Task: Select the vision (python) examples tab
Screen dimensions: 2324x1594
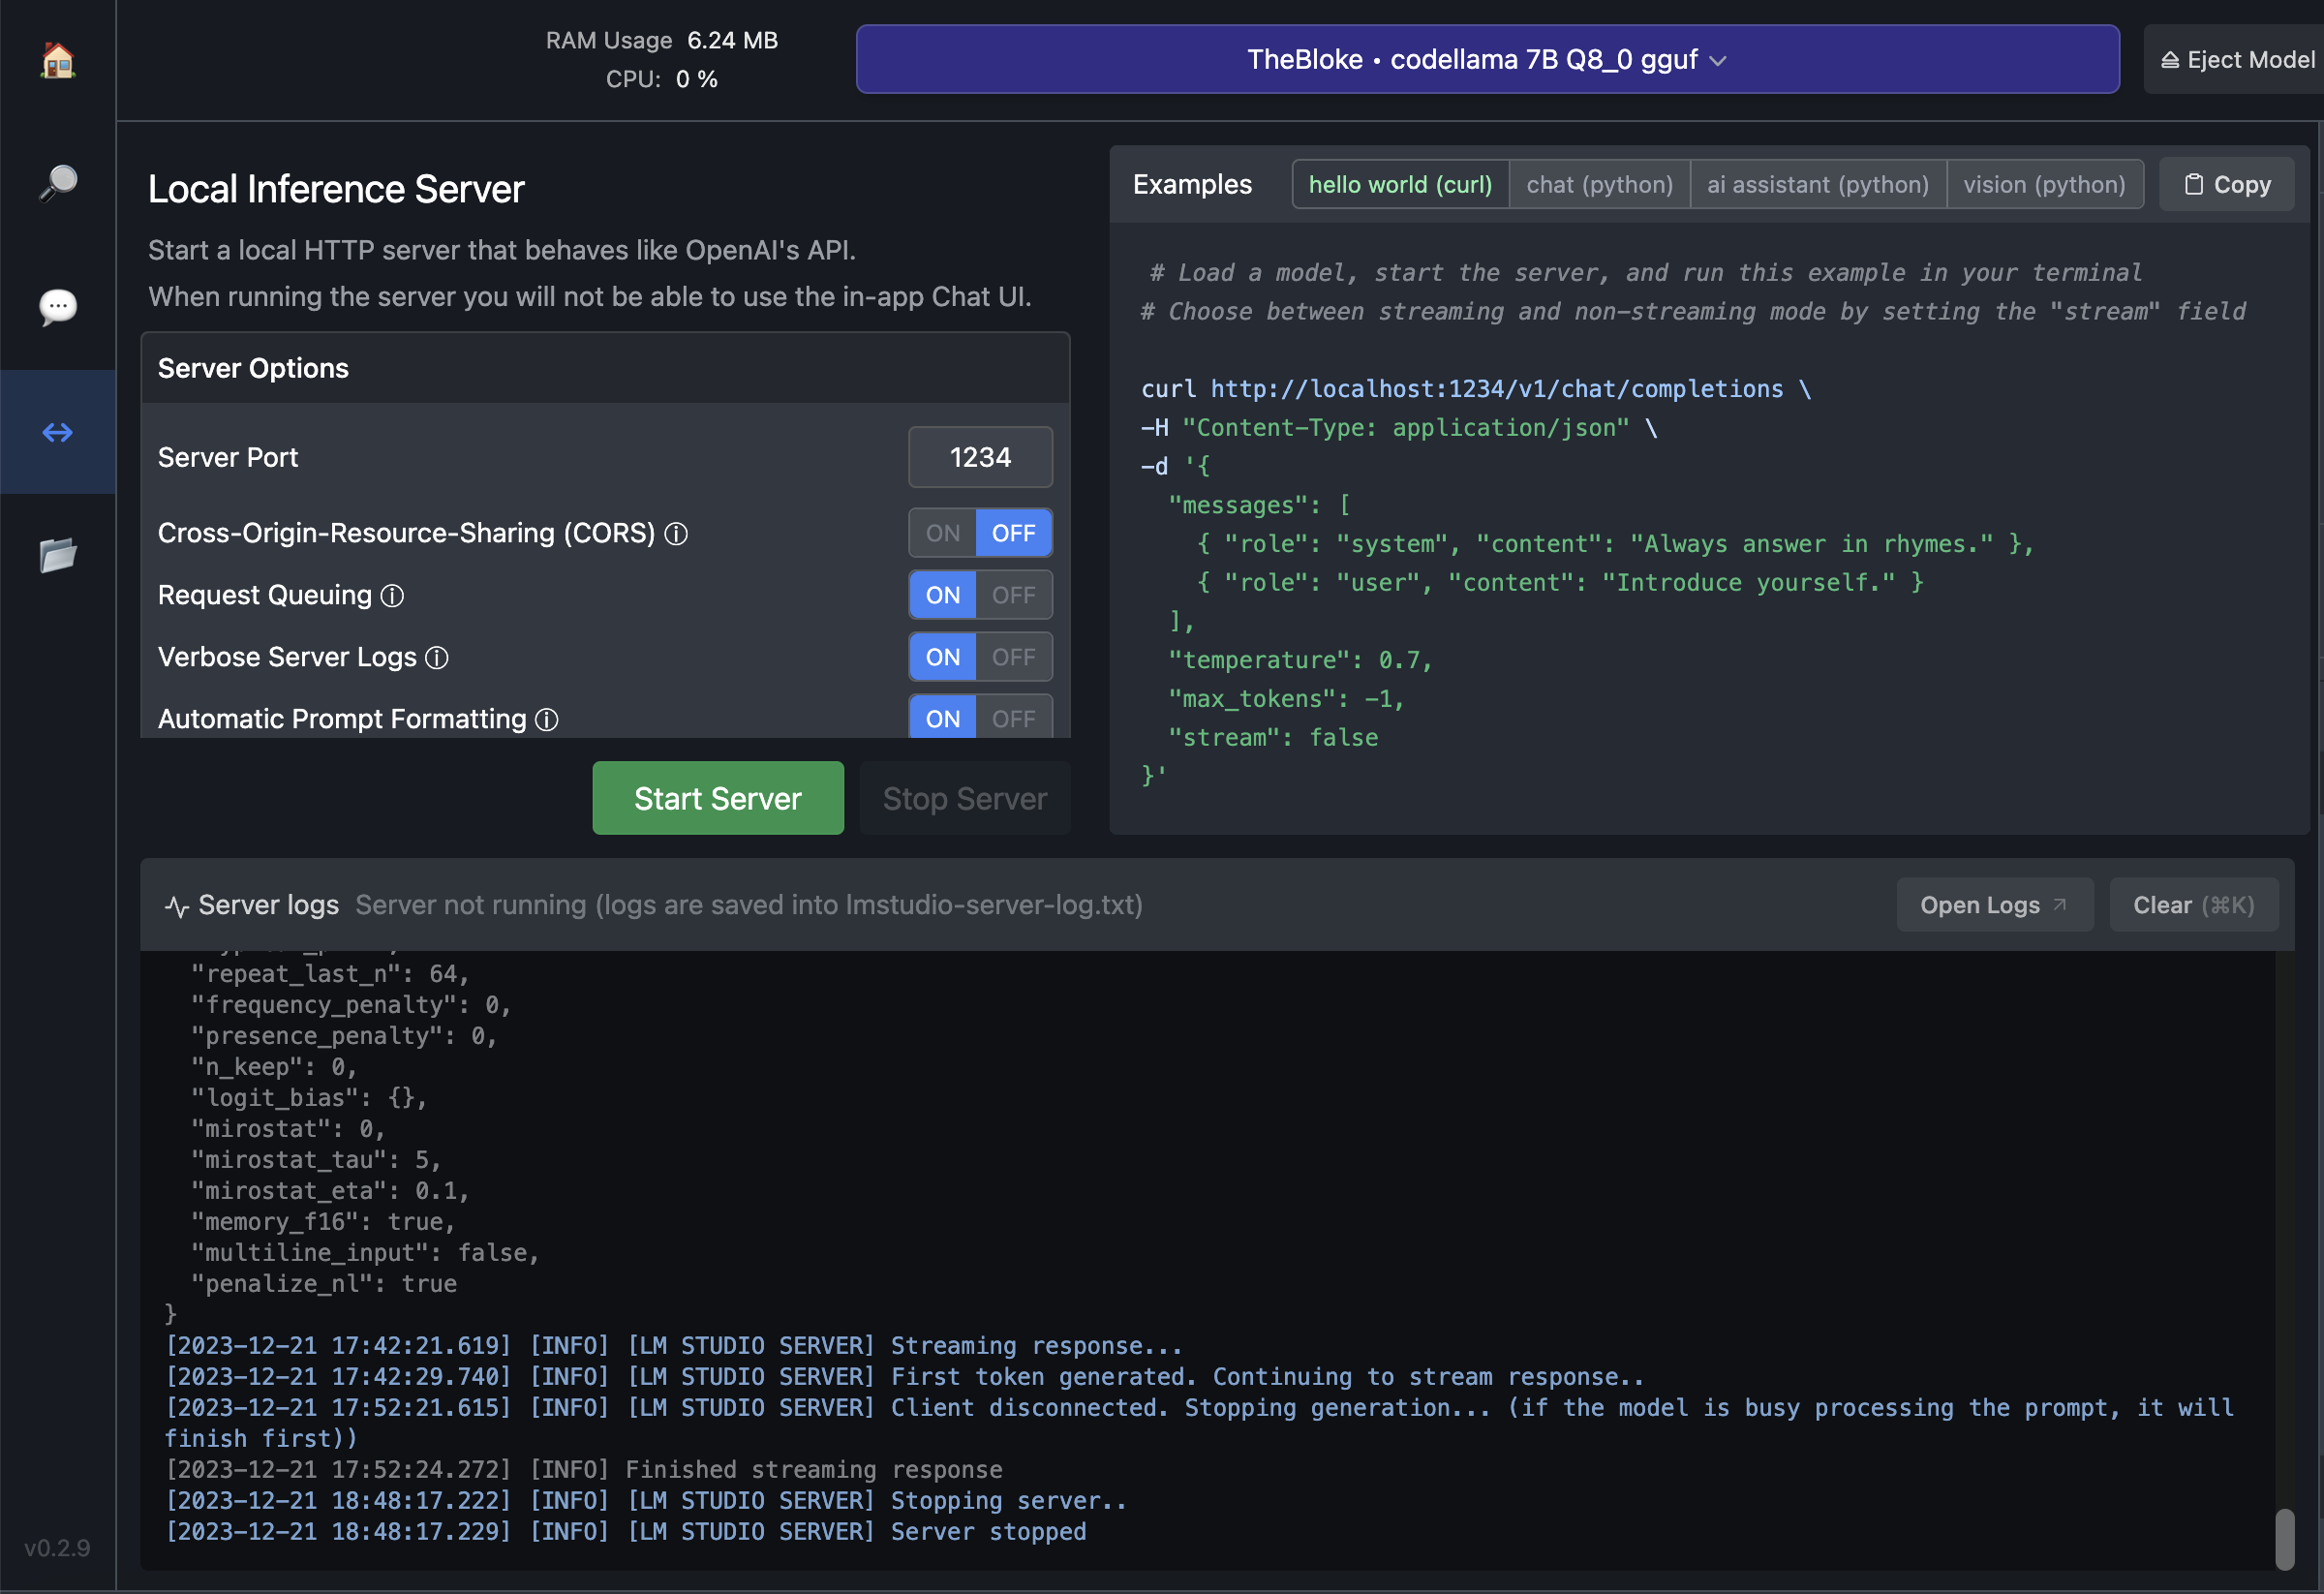Action: click(x=2045, y=184)
